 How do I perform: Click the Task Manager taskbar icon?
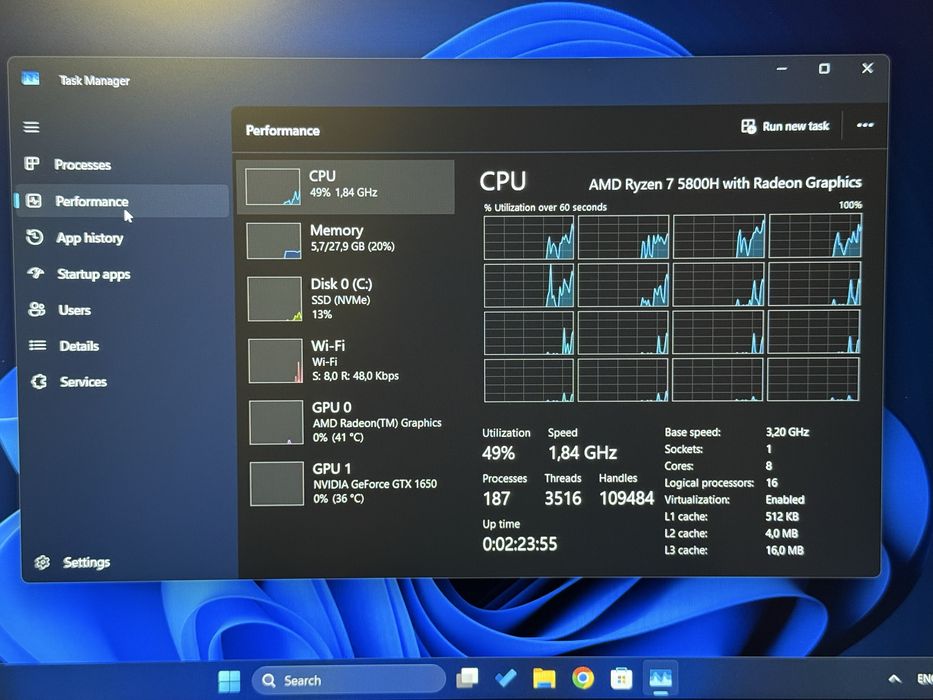[660, 678]
